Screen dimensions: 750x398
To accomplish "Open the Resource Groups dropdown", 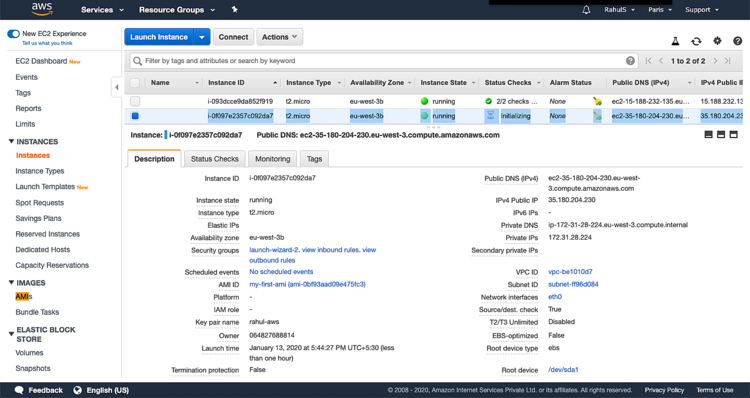I will pyautogui.click(x=177, y=10).
